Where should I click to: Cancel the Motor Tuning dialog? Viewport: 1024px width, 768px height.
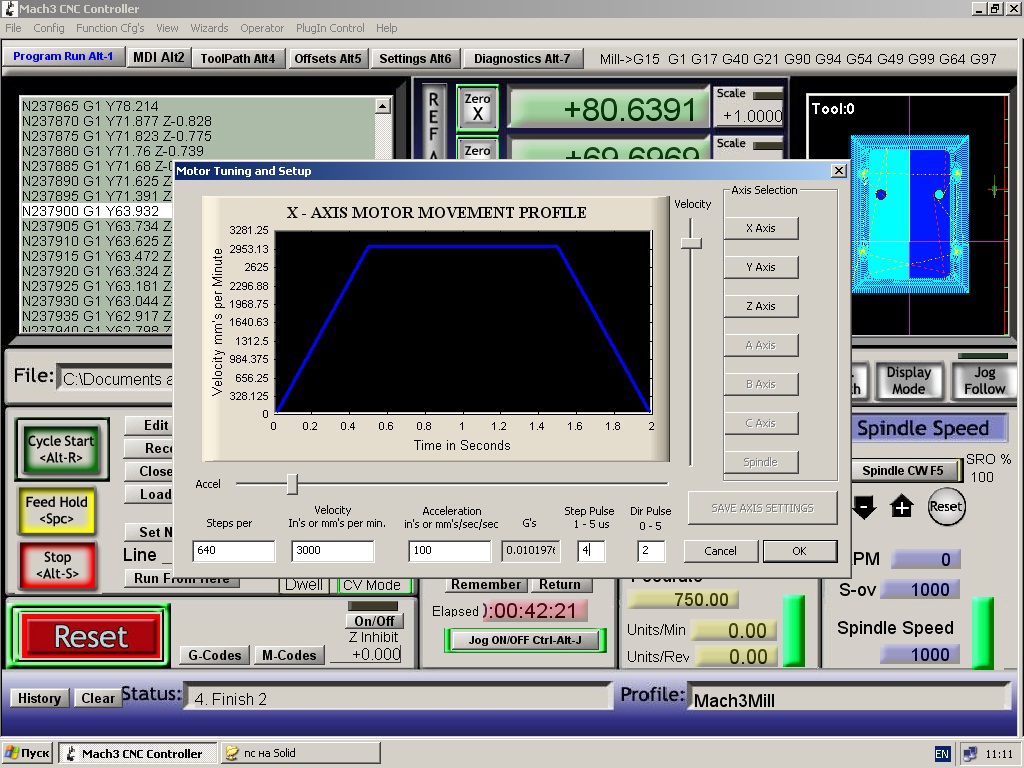pyautogui.click(x=720, y=551)
